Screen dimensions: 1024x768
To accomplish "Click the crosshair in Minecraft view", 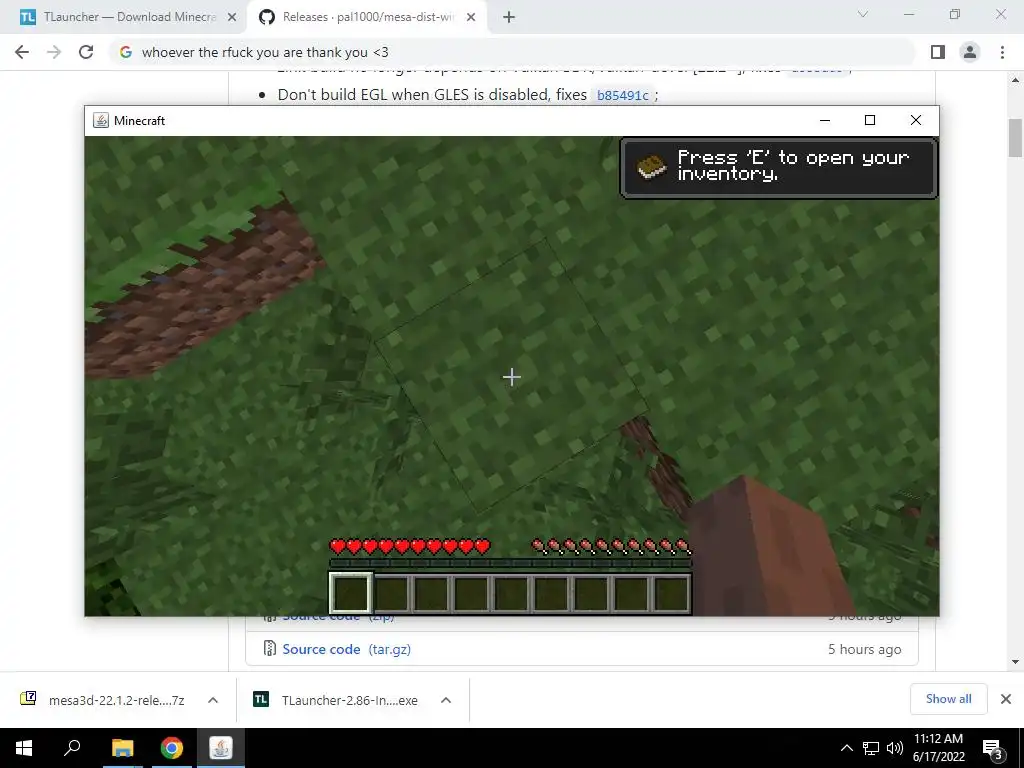I will [x=511, y=377].
